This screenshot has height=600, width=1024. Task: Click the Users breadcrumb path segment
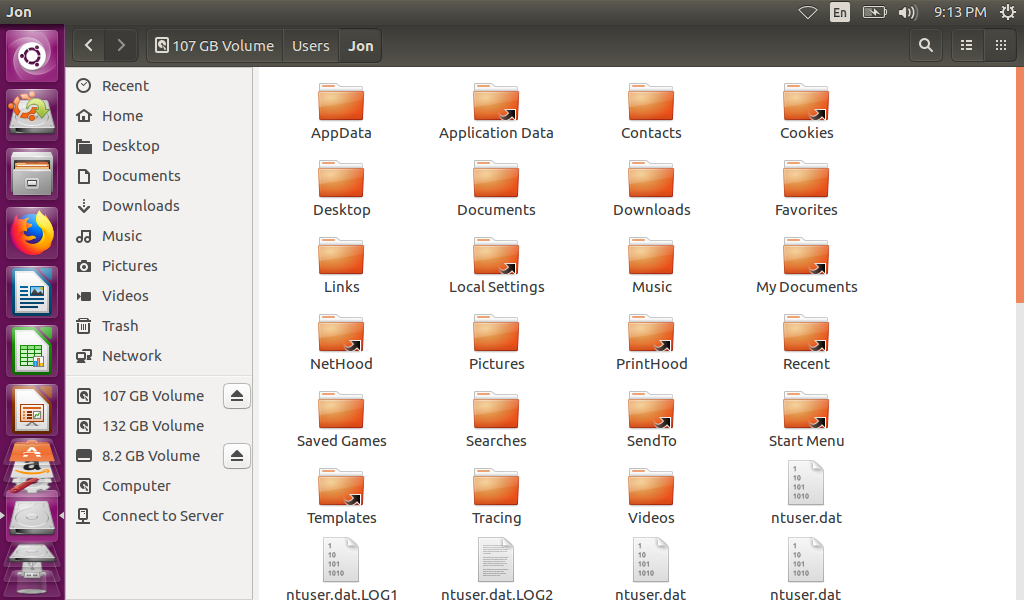pyautogui.click(x=311, y=46)
